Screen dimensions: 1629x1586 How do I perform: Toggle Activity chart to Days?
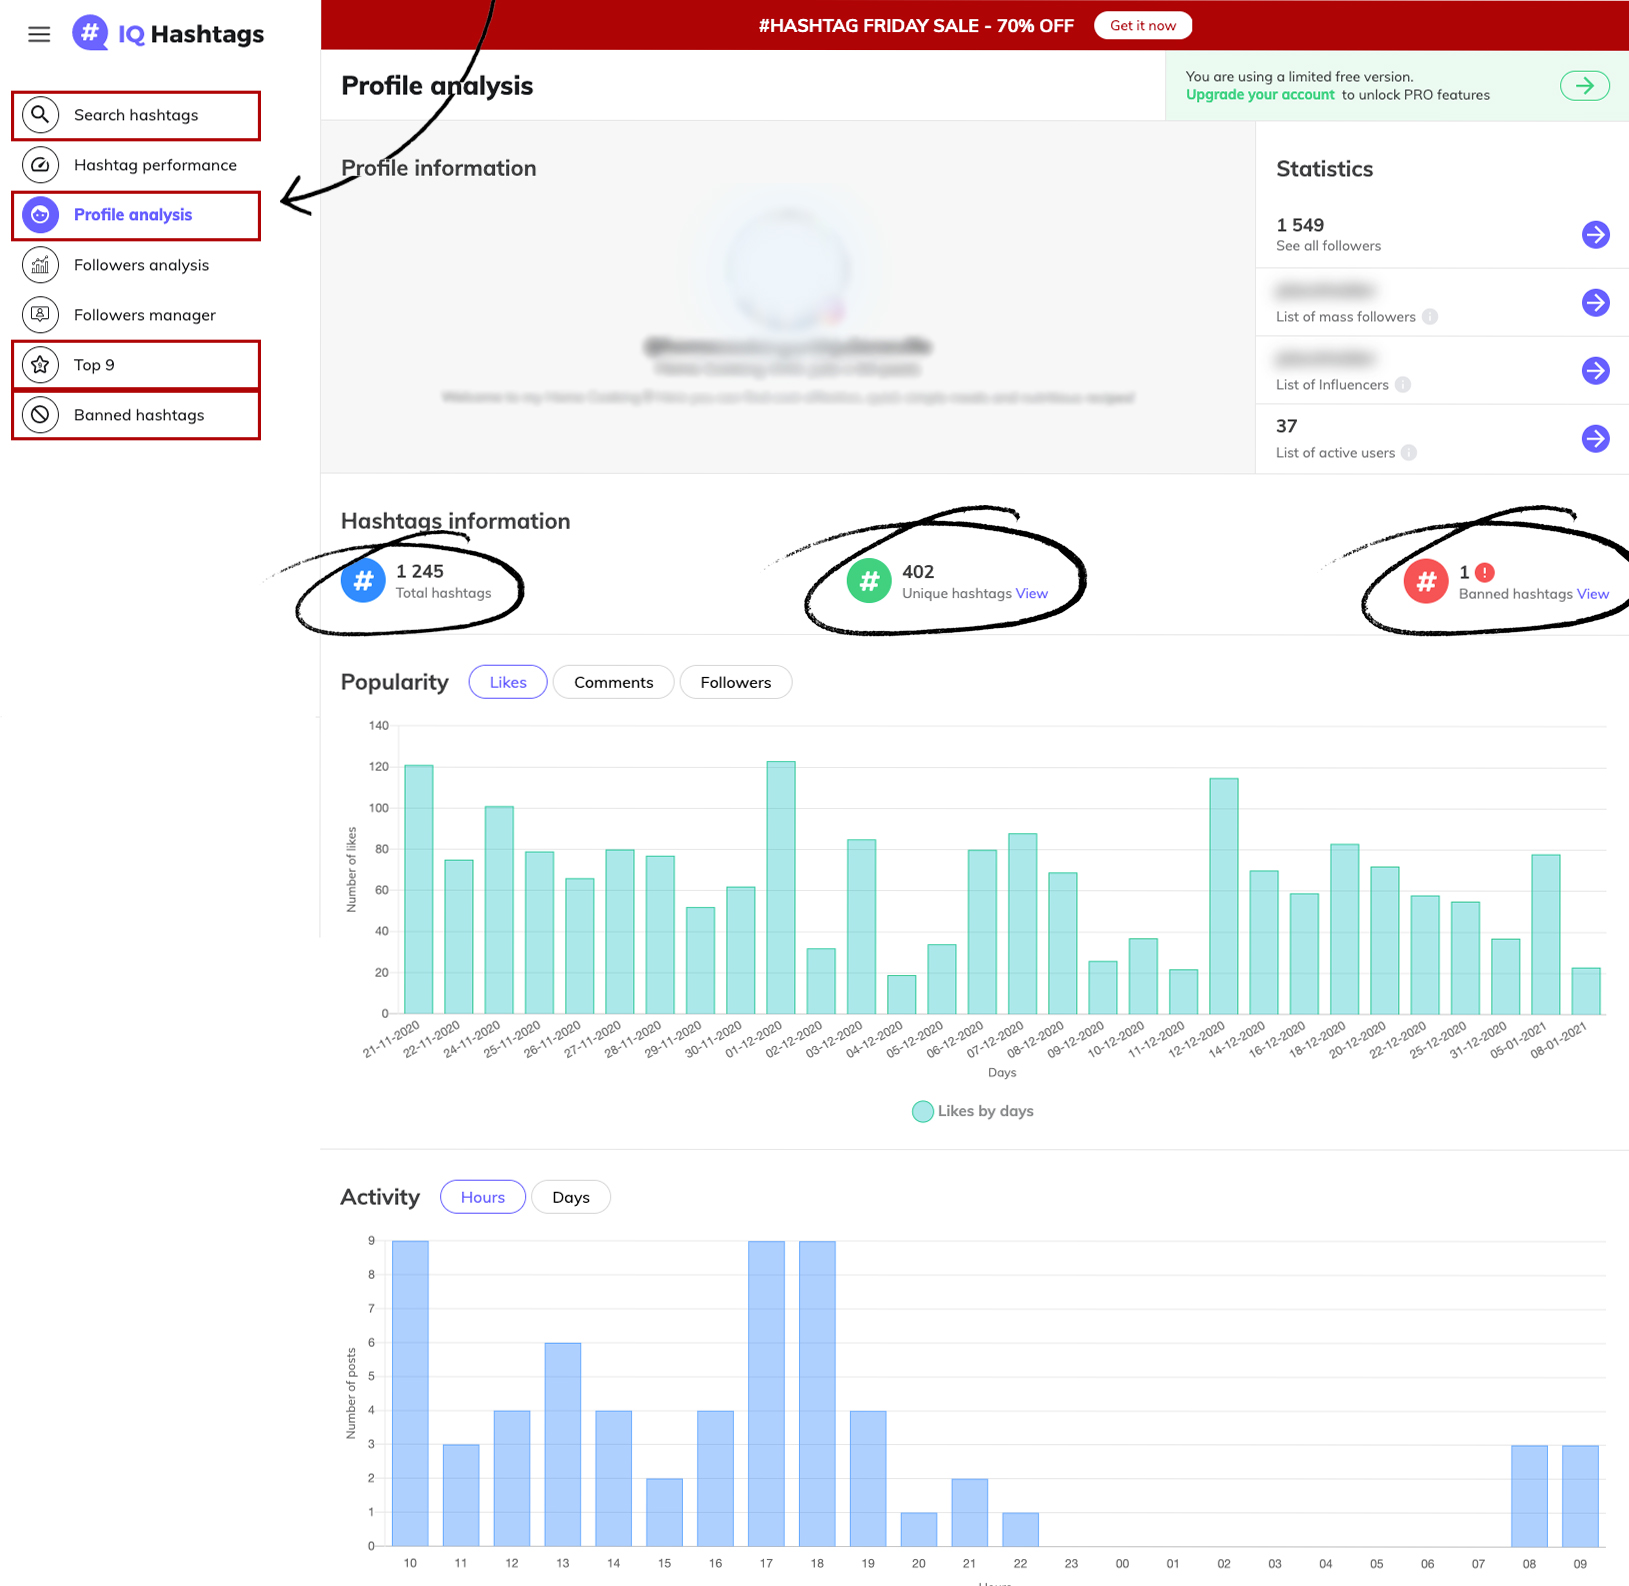point(570,1197)
